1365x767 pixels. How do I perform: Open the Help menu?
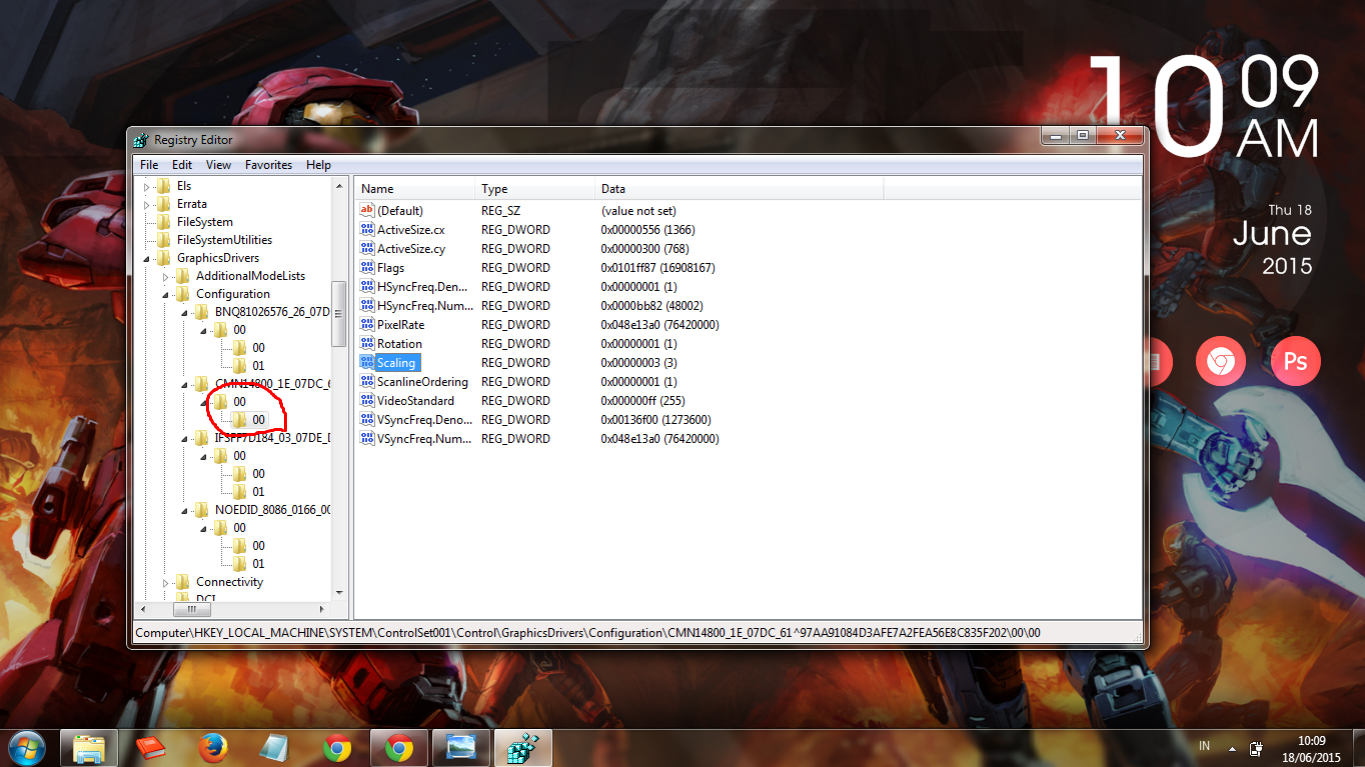[318, 165]
